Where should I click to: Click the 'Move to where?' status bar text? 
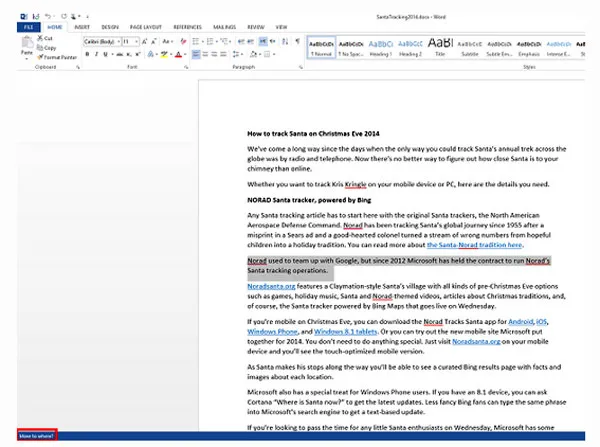[x=37, y=436]
